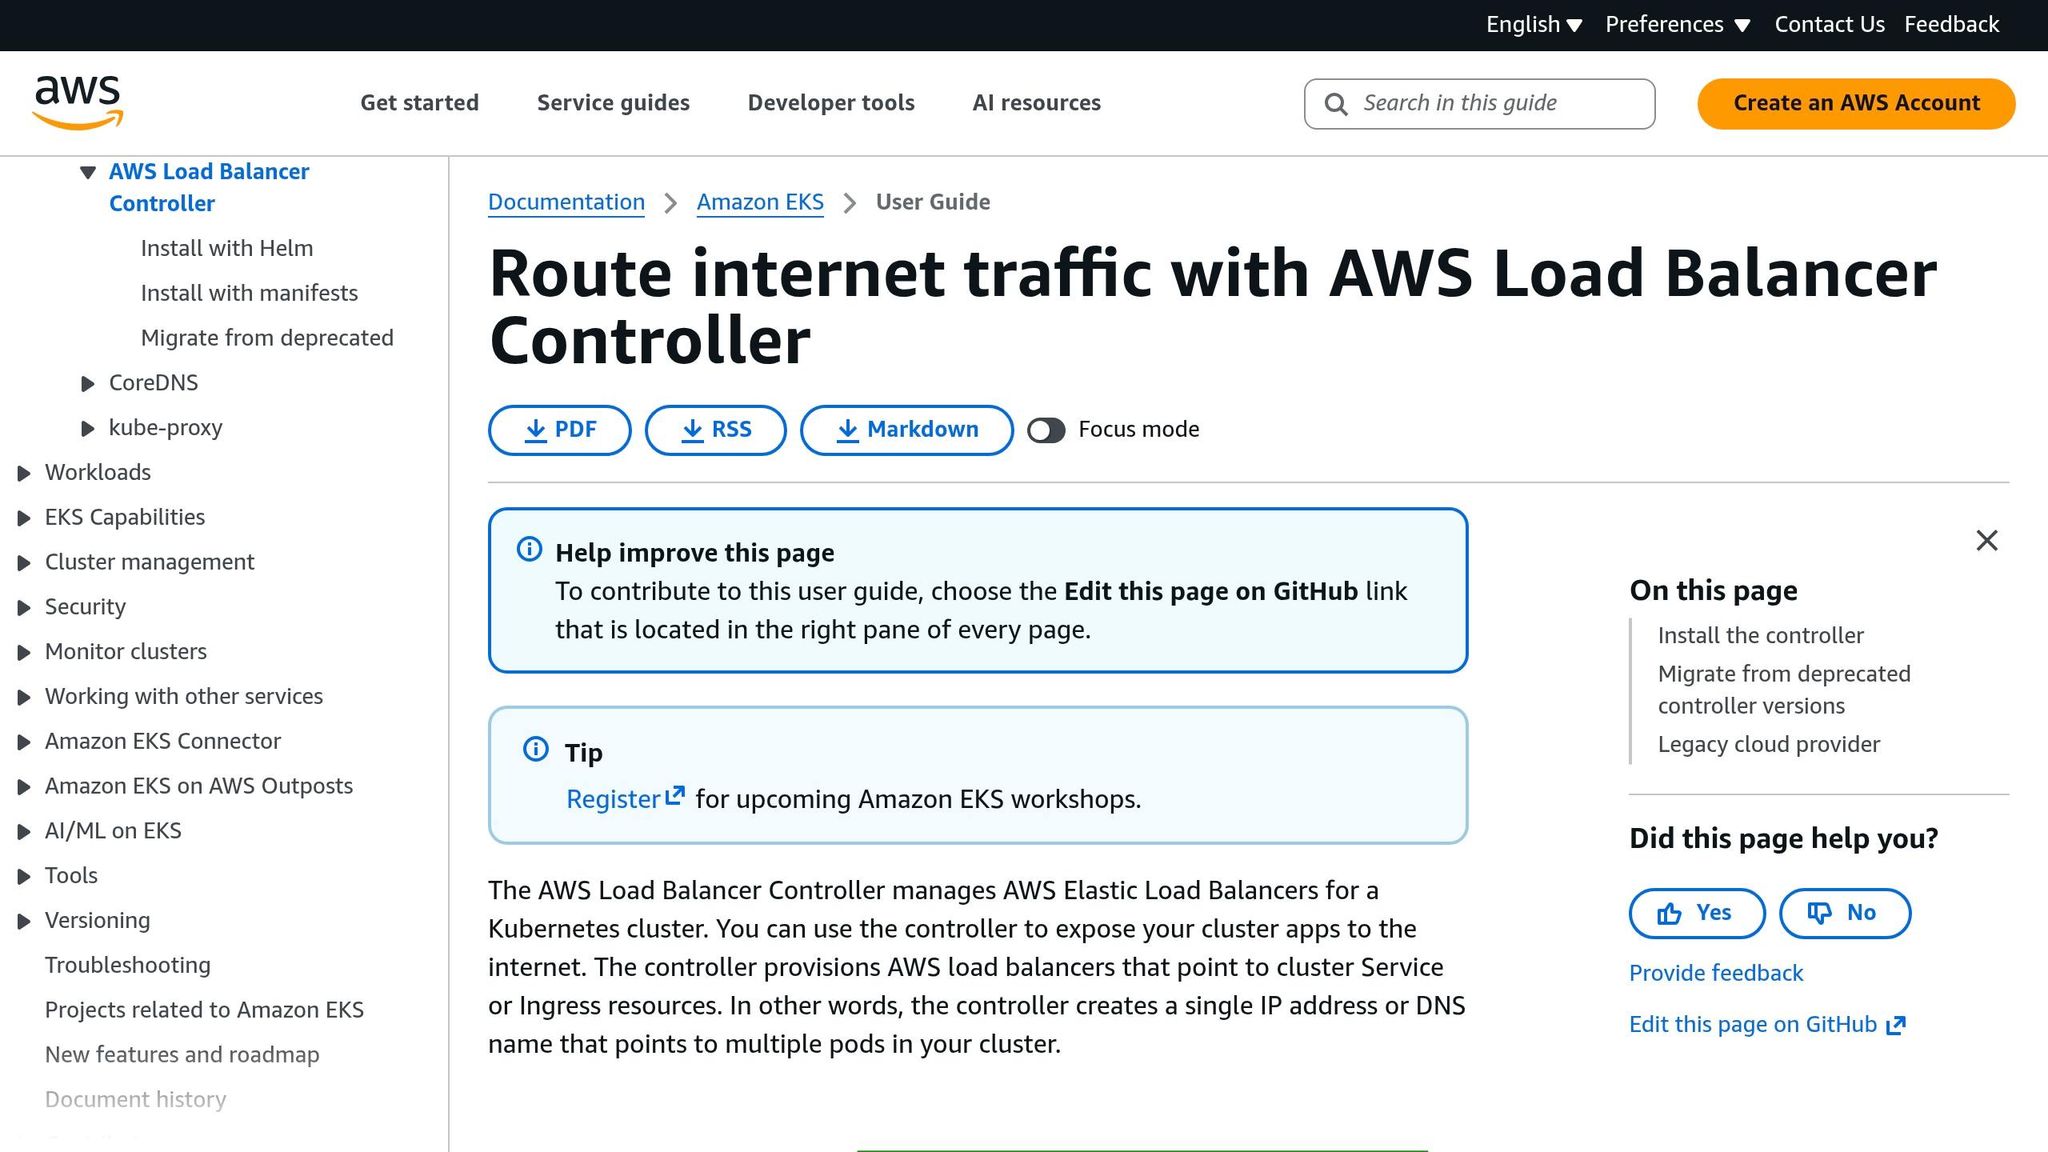Viewport: 2048px width, 1152px height.
Task: Expand Monitor clusters section
Action: (x=24, y=653)
